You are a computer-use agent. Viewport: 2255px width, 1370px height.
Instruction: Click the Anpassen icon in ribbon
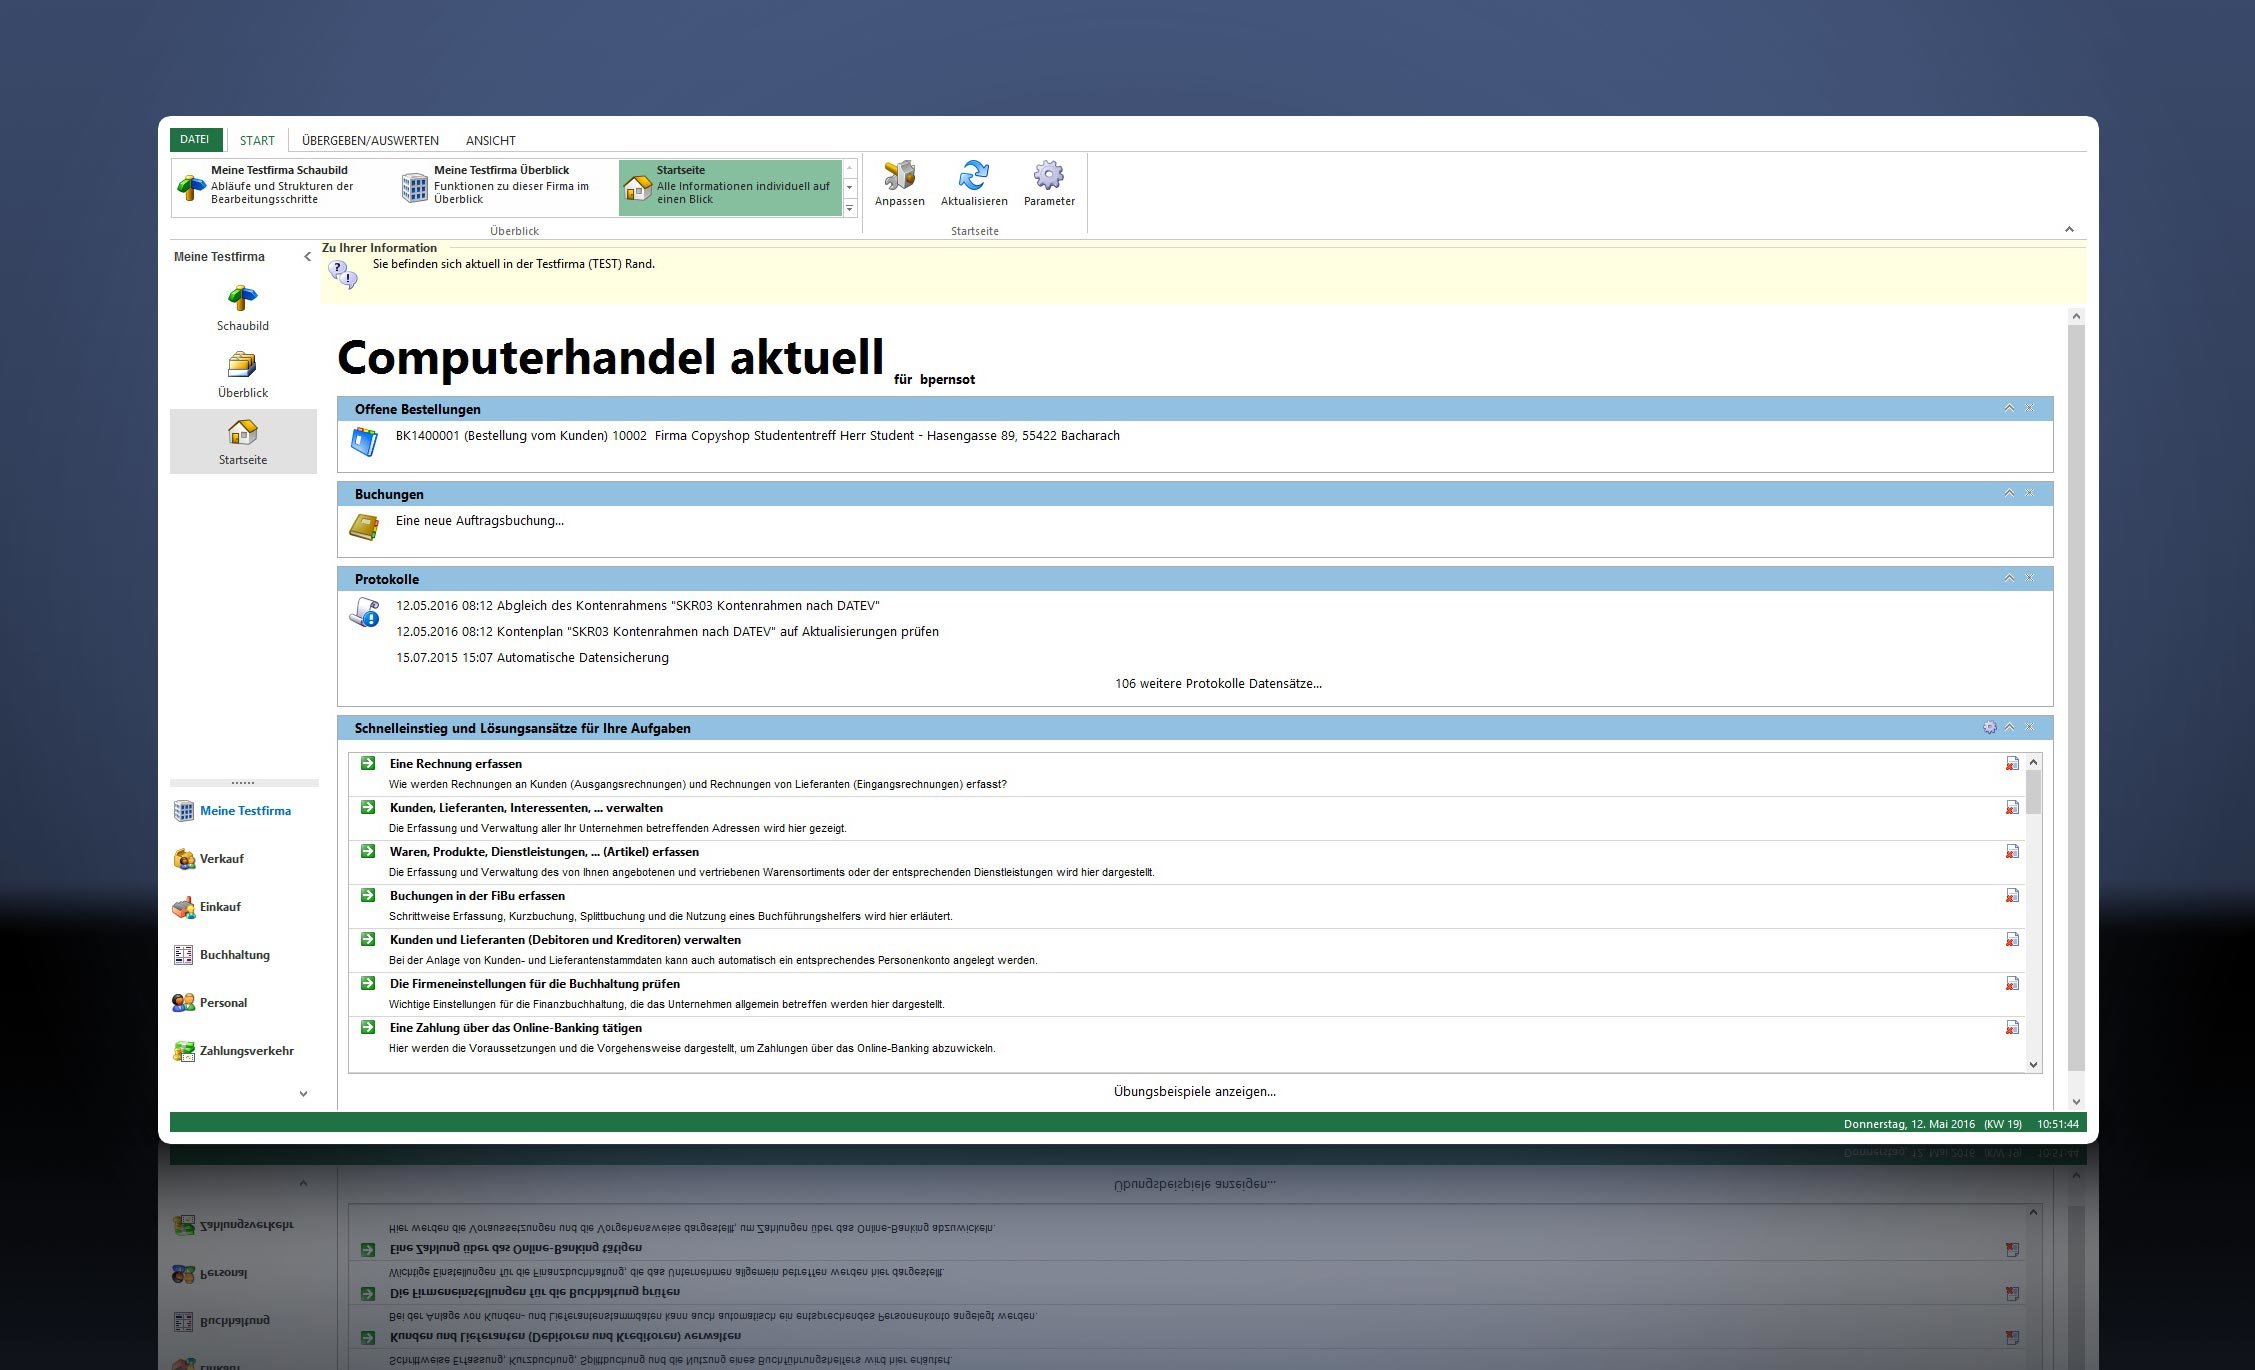pos(899,177)
